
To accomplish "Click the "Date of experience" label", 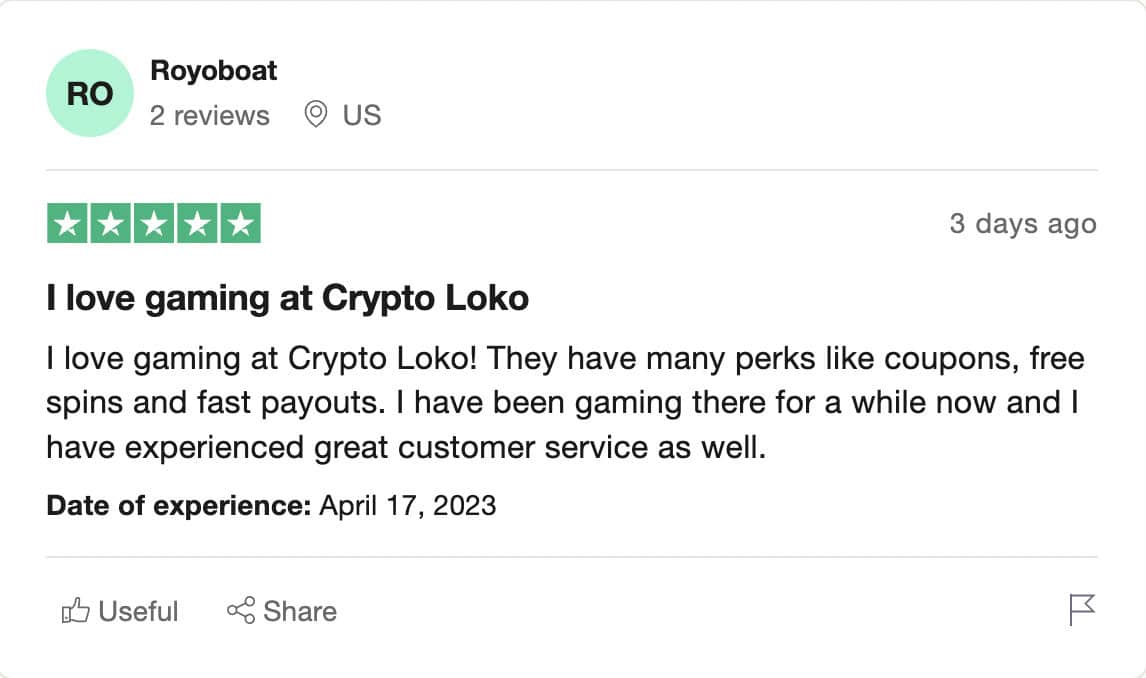I will coord(179,505).
